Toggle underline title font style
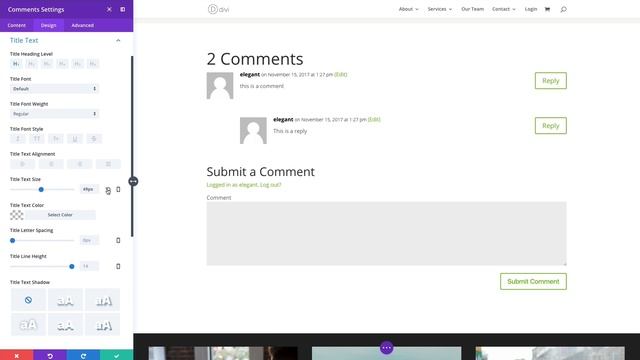The image size is (640, 360). coord(75,139)
